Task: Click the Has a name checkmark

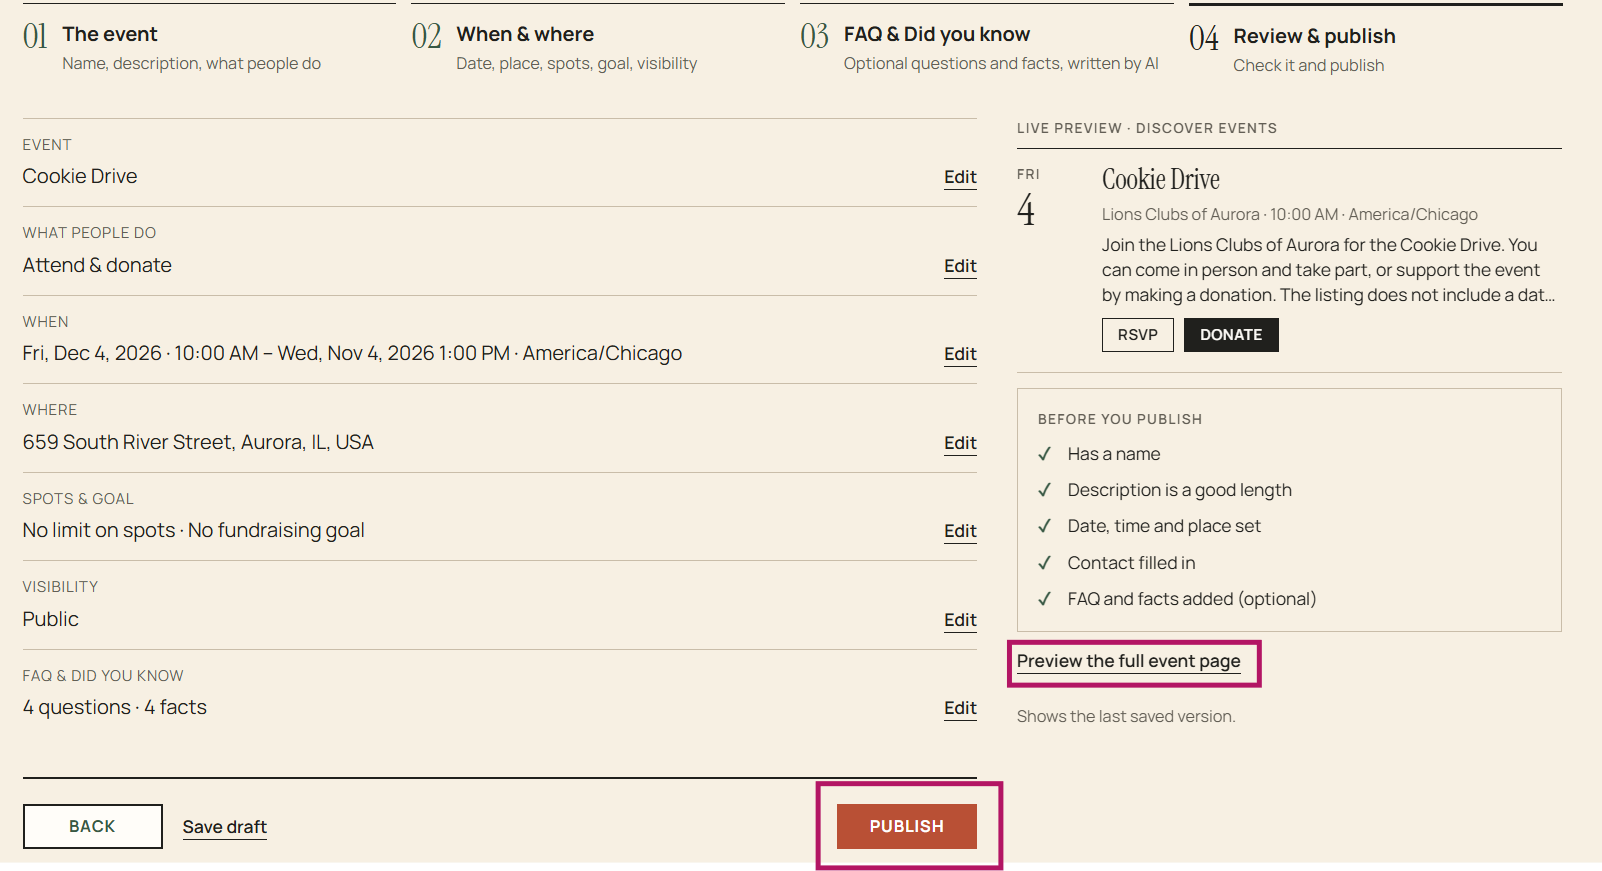Action: click(1045, 454)
